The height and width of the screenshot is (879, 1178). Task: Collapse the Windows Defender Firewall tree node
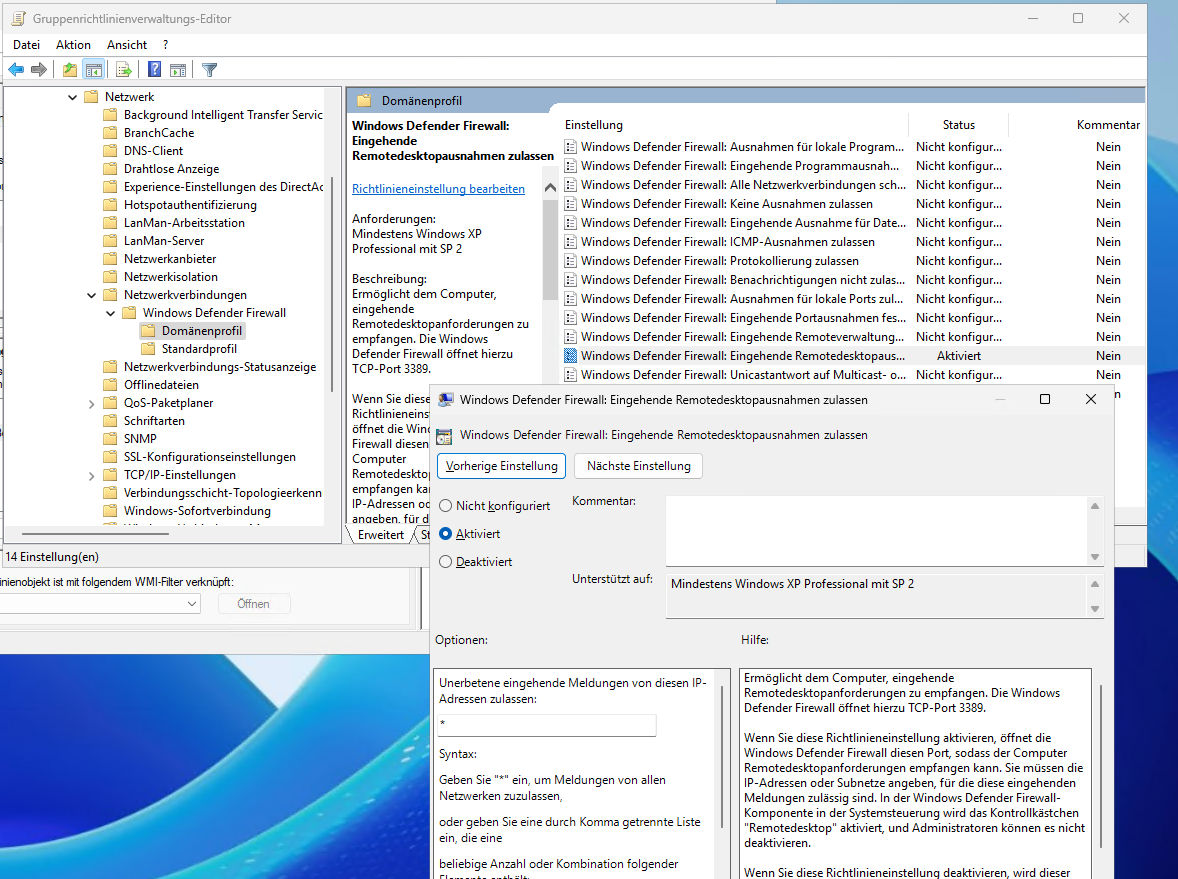pos(110,313)
